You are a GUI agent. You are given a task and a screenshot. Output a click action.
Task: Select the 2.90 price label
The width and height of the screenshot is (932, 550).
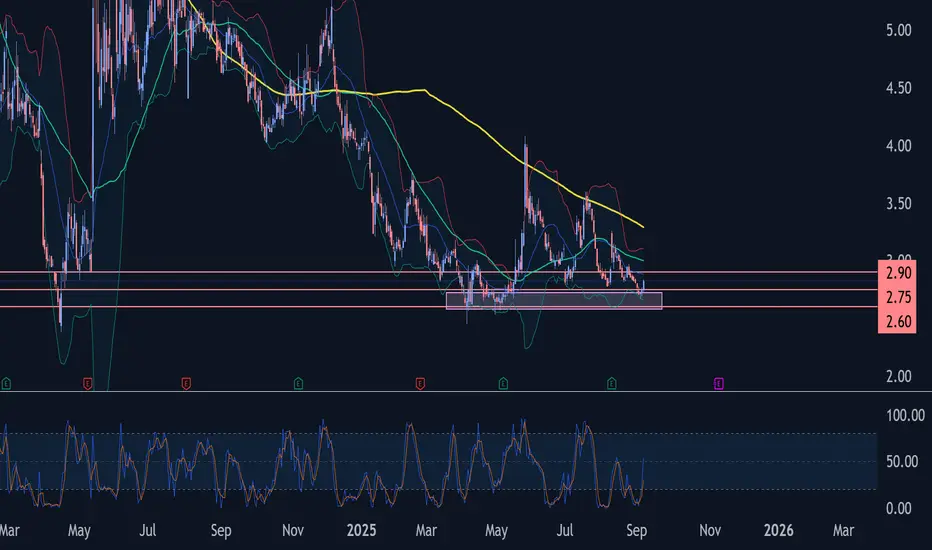click(x=898, y=273)
